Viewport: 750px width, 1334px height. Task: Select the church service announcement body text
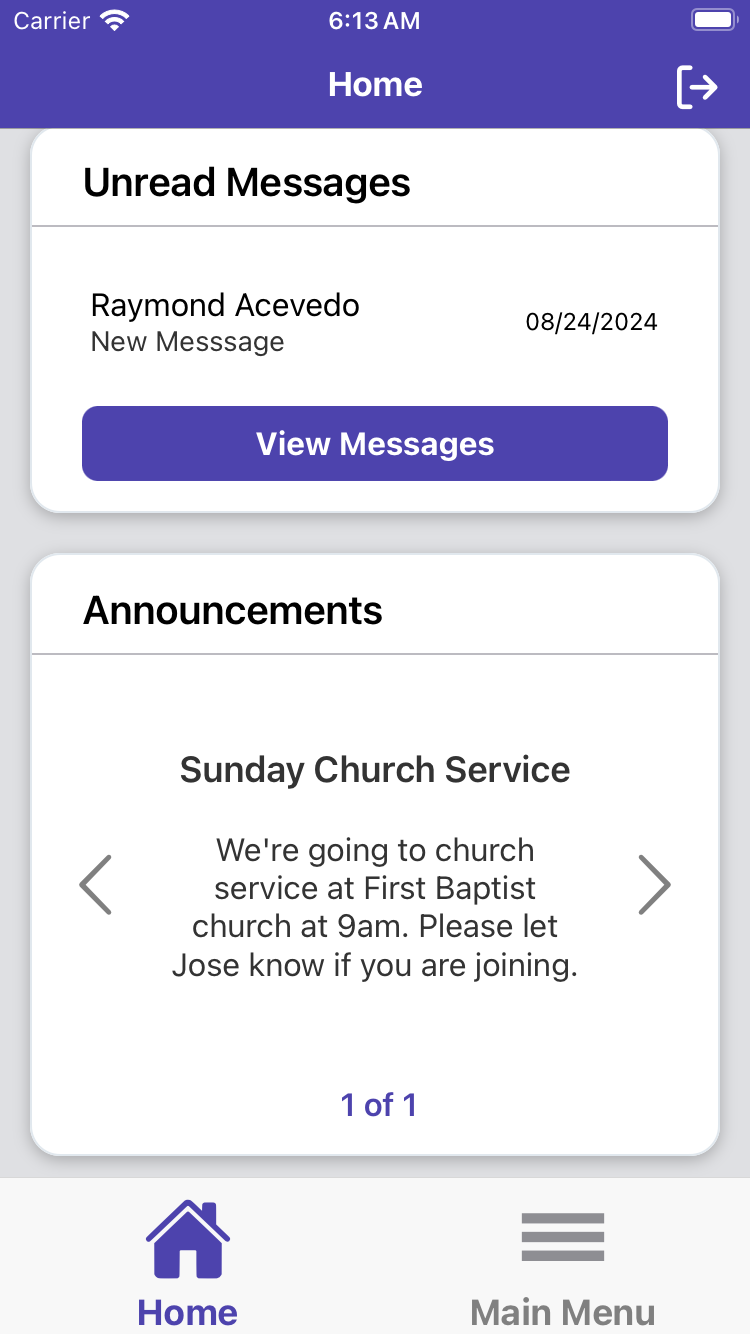click(x=375, y=908)
